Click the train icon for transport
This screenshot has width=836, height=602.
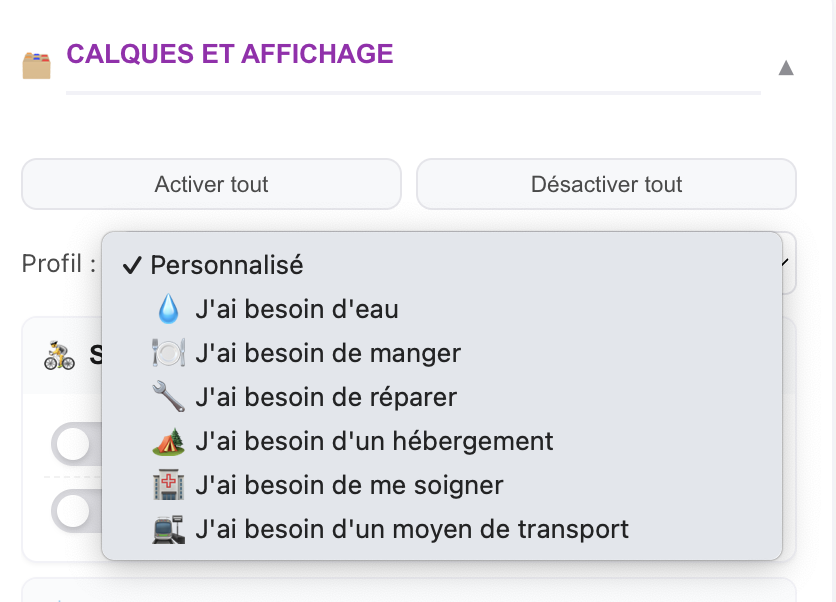click(x=168, y=529)
